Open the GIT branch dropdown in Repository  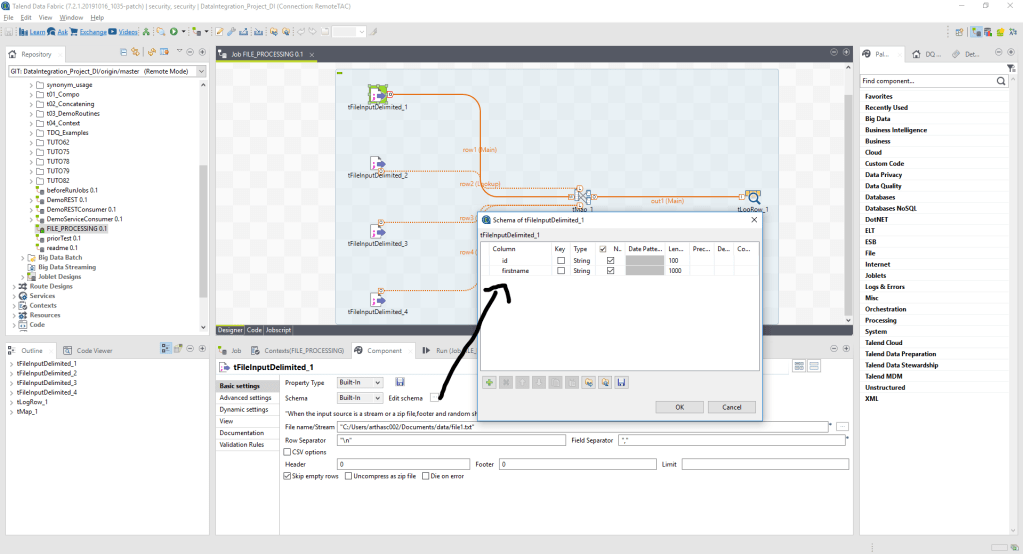tap(201, 71)
